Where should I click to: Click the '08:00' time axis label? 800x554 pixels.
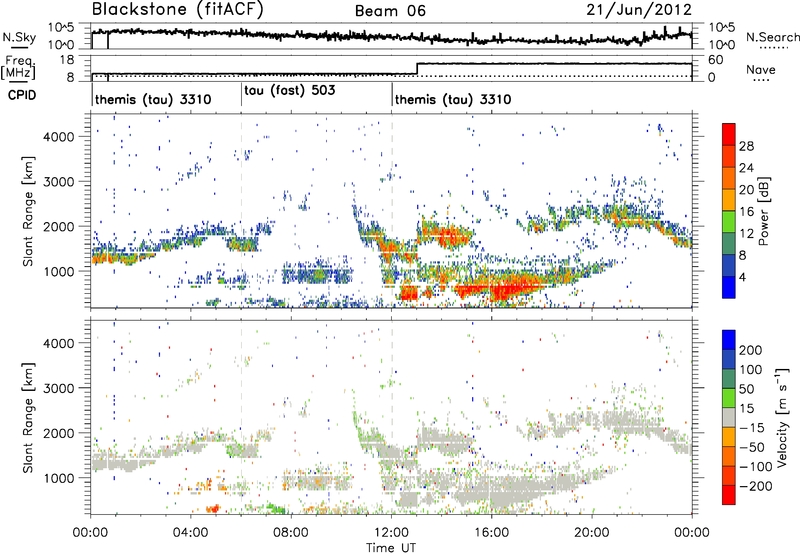[291, 533]
